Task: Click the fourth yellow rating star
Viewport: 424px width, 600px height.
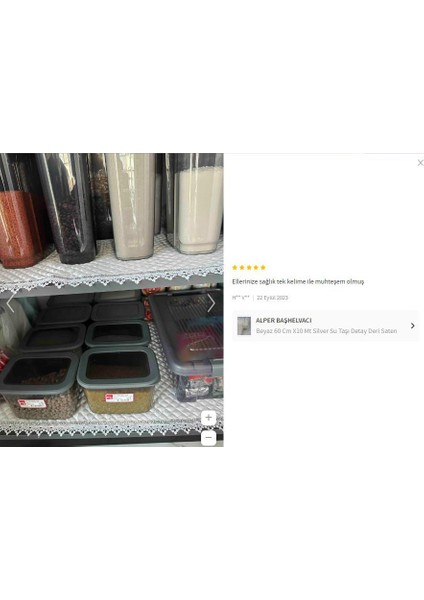Action: click(256, 267)
